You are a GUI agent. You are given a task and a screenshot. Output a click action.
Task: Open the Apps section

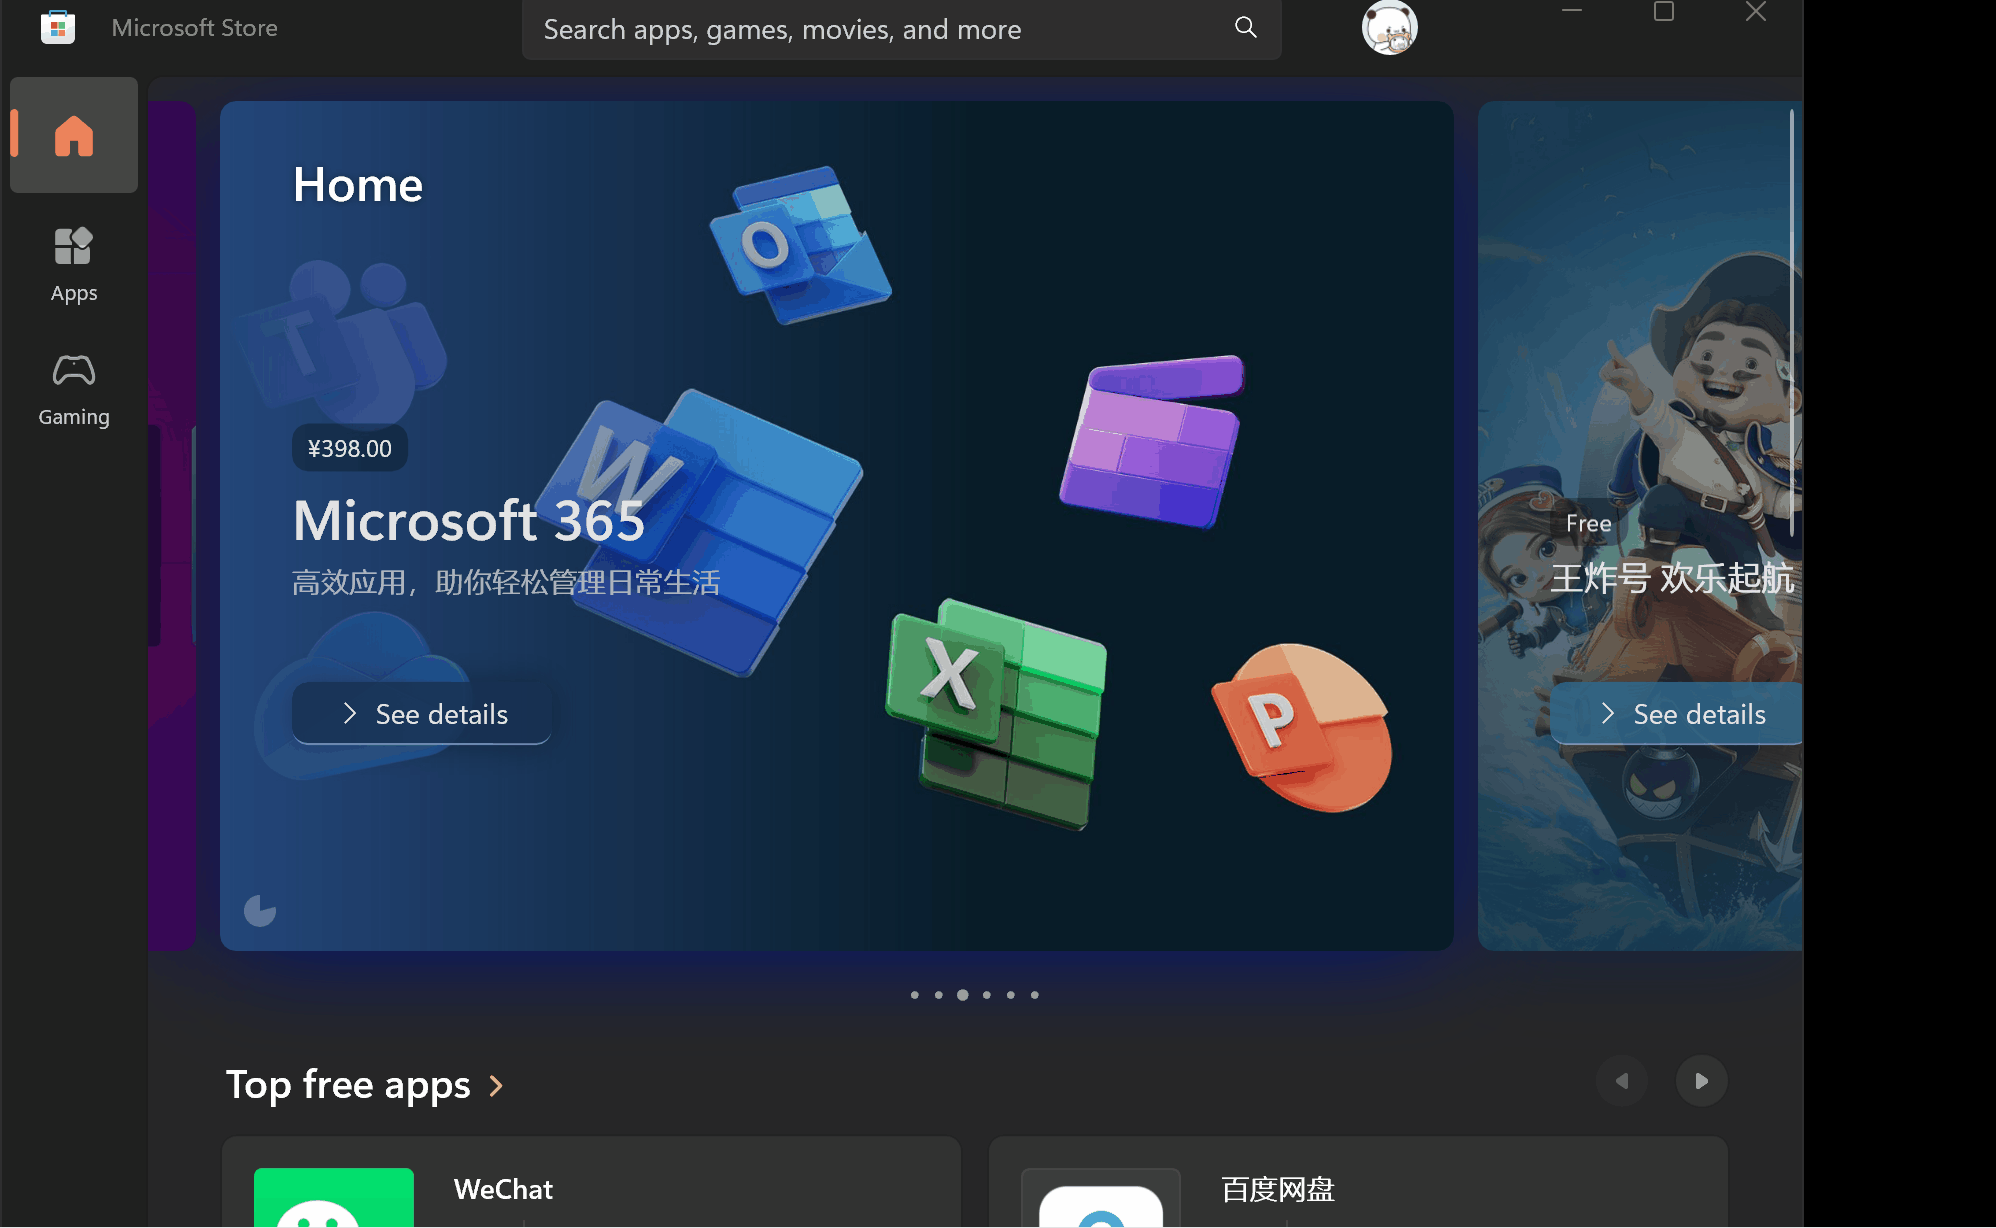pyautogui.click(x=74, y=264)
